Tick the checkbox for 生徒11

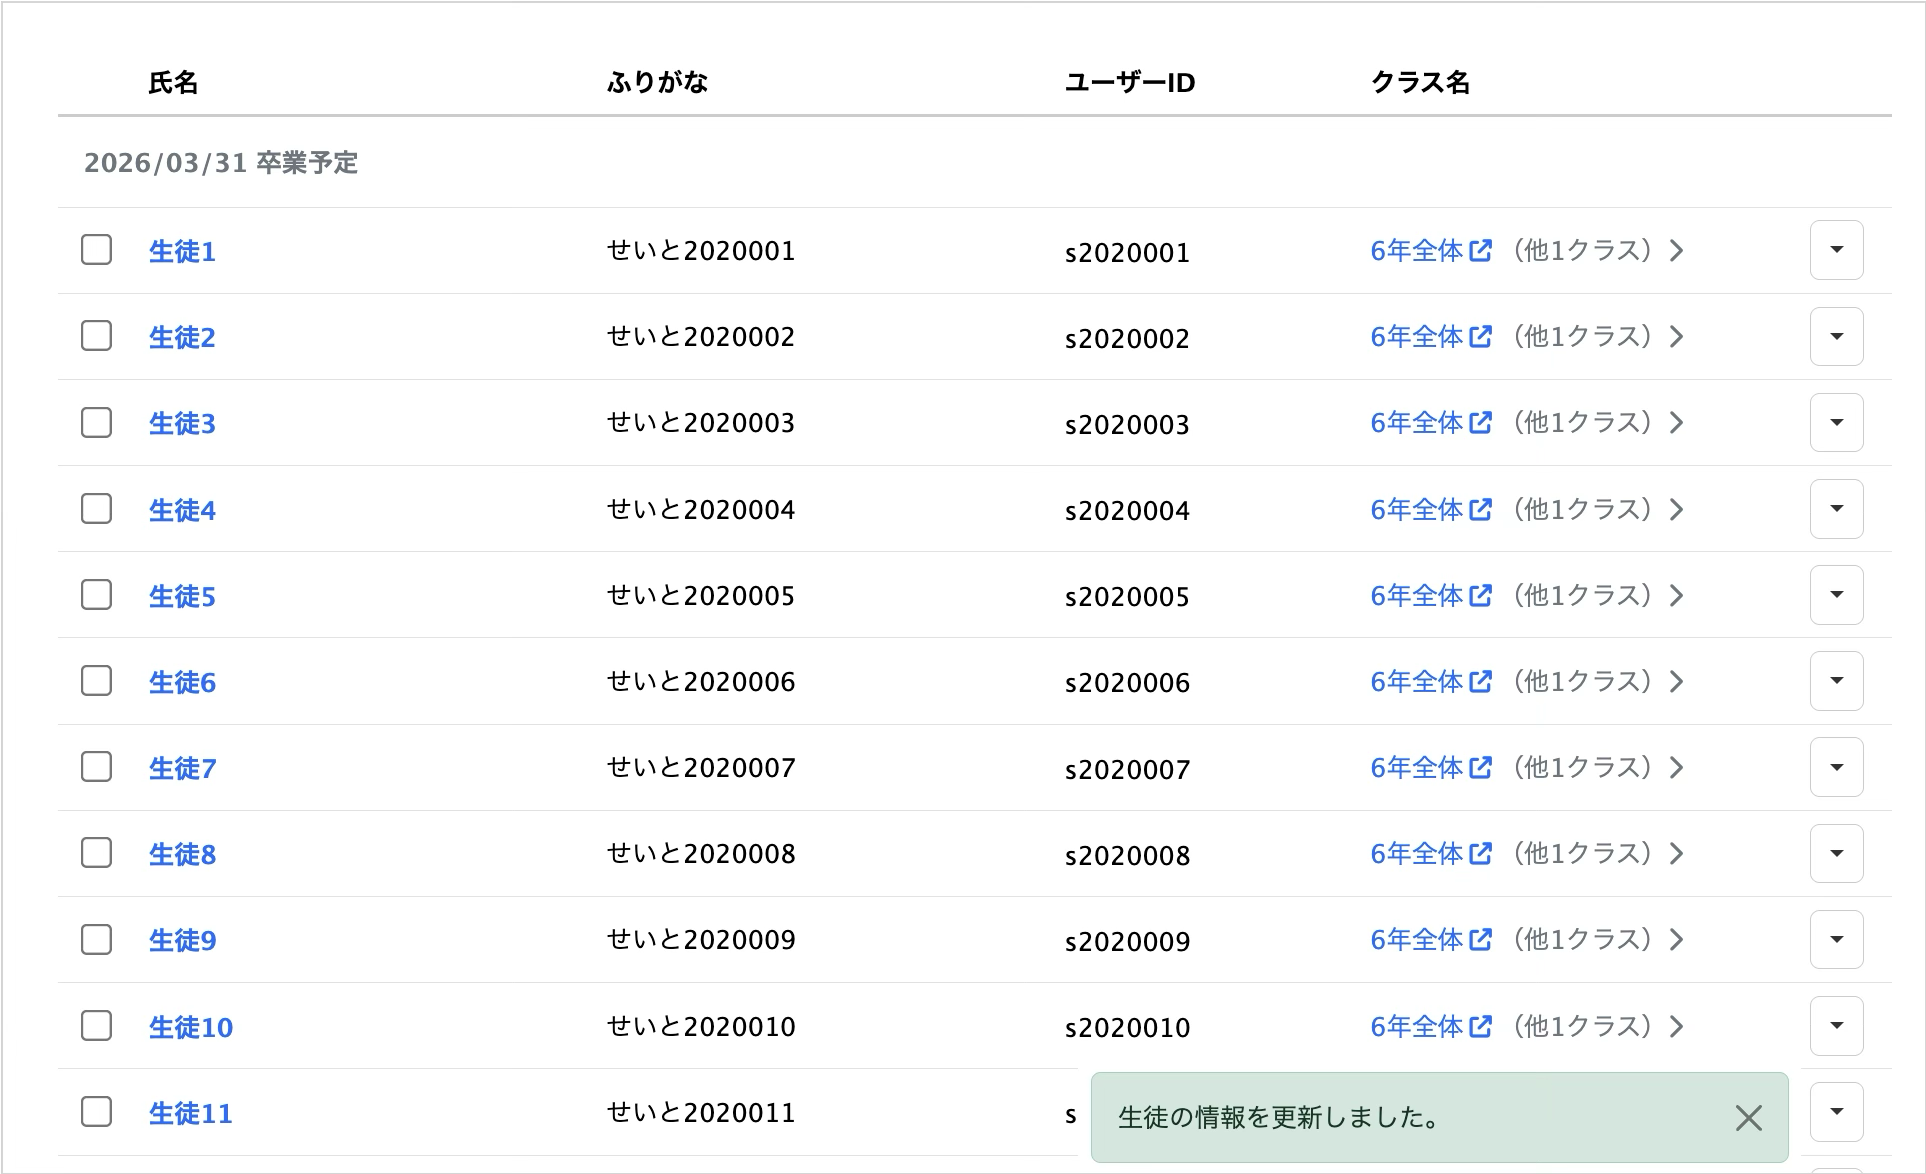click(x=96, y=1112)
